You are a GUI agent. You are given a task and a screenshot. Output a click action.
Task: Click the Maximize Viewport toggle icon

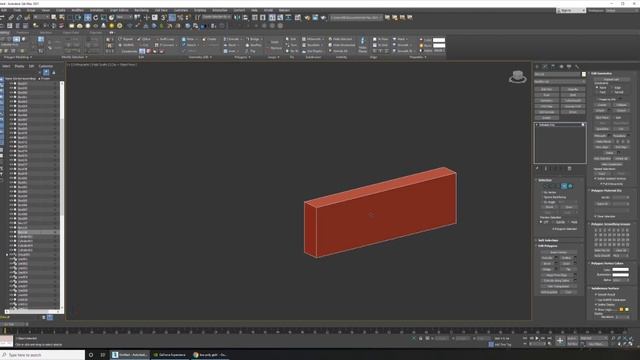click(x=631, y=344)
